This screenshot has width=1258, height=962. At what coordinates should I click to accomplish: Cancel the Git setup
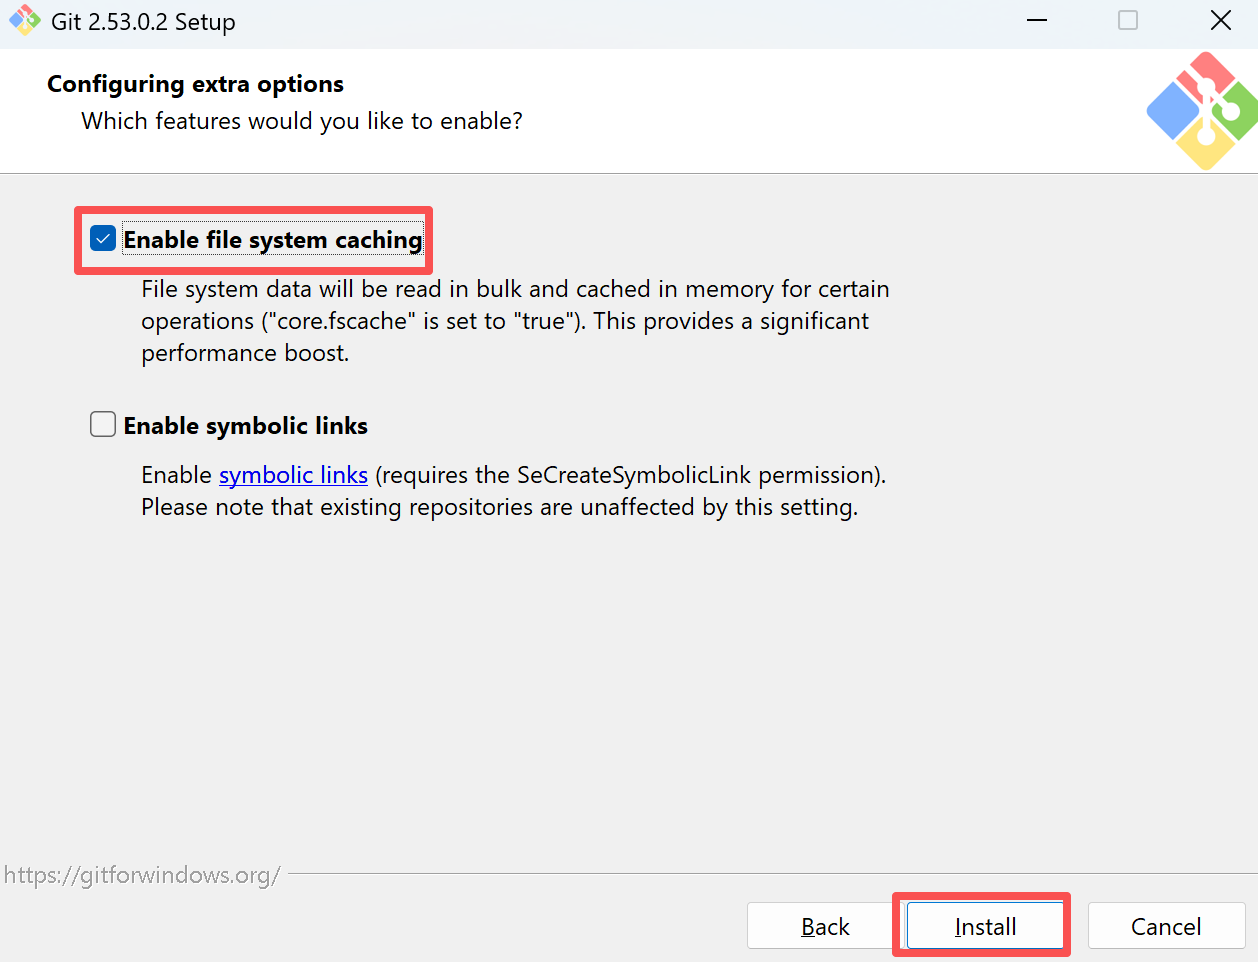1166,926
